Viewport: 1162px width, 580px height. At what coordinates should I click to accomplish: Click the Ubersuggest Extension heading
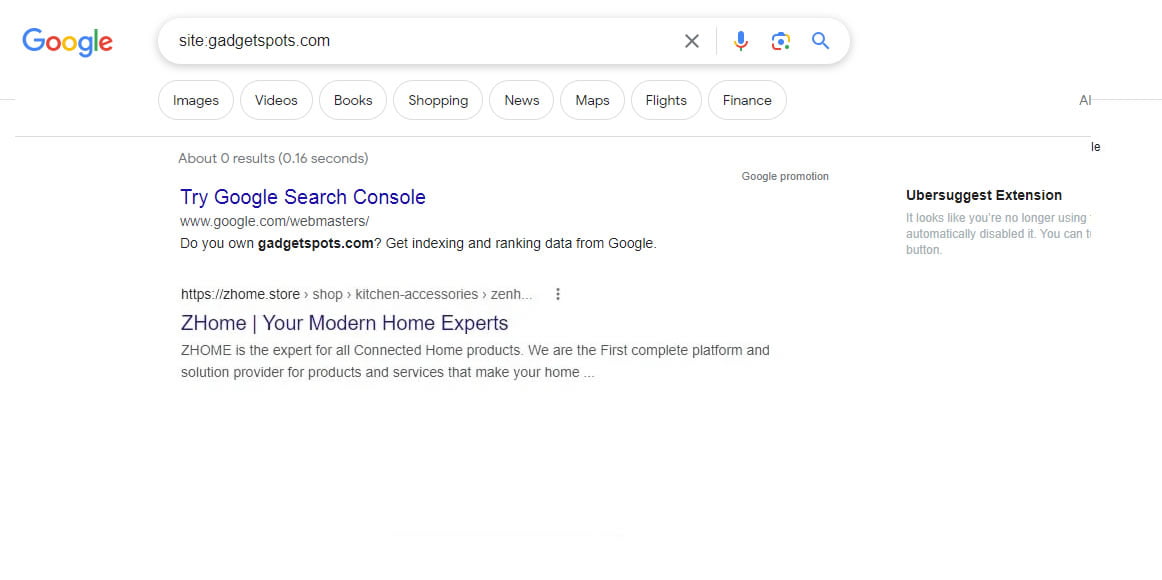tap(984, 195)
